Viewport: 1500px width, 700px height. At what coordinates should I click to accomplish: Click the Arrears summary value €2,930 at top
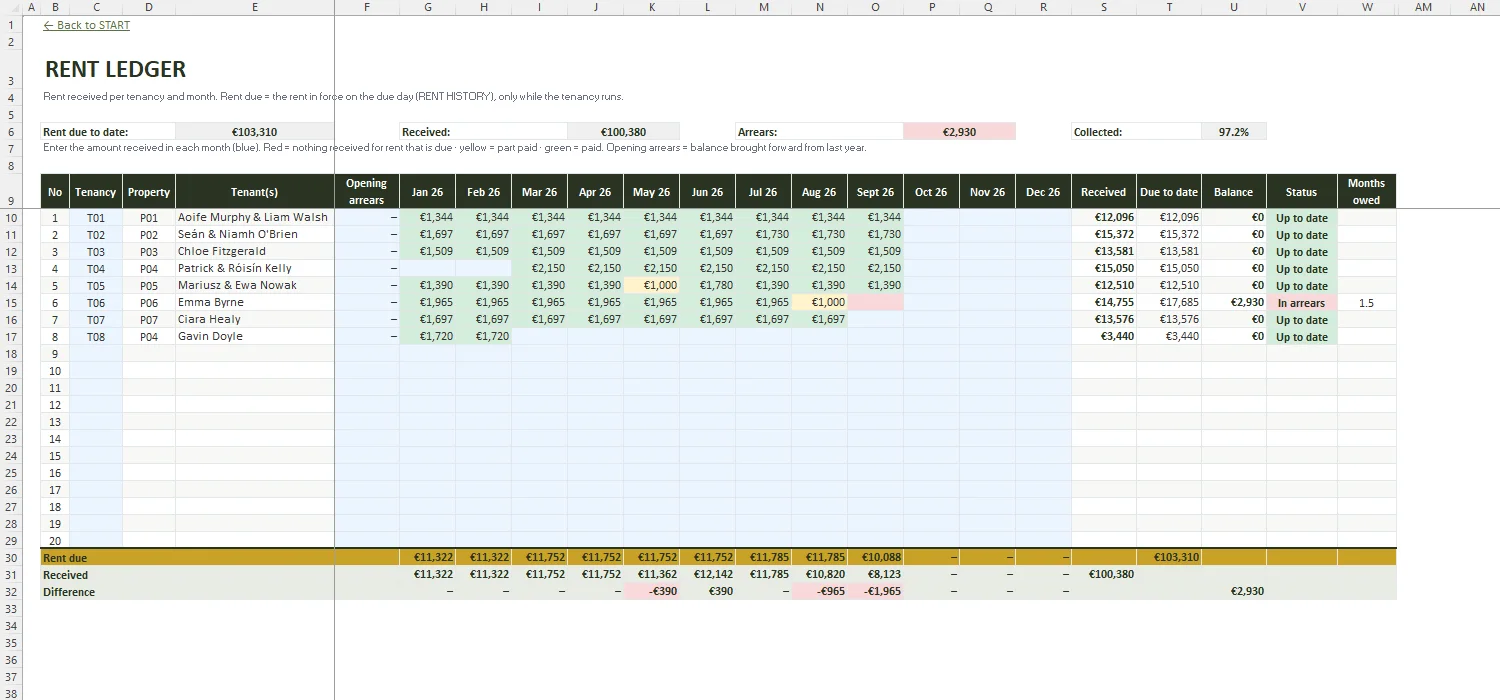tap(959, 131)
